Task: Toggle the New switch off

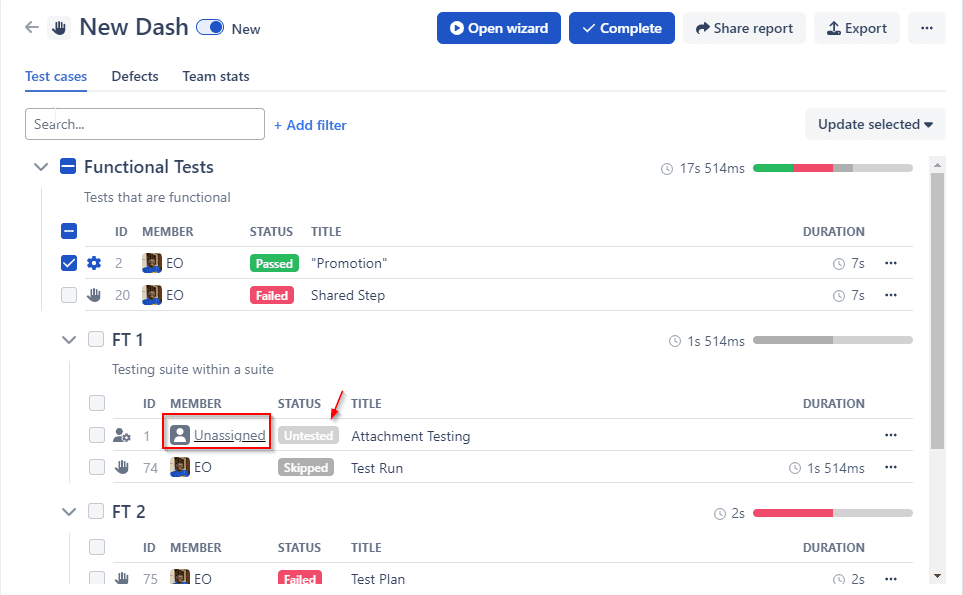Action: 210,28
